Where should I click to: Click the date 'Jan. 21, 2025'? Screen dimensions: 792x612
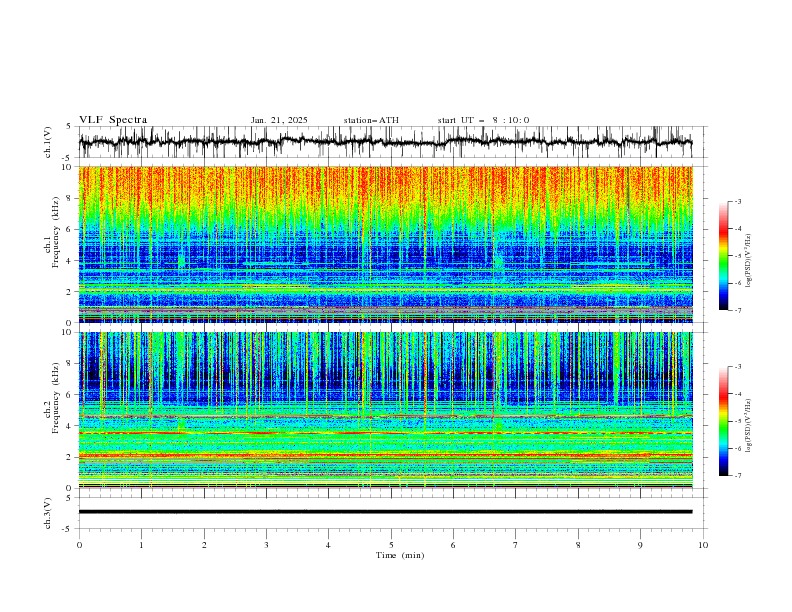pyautogui.click(x=279, y=120)
